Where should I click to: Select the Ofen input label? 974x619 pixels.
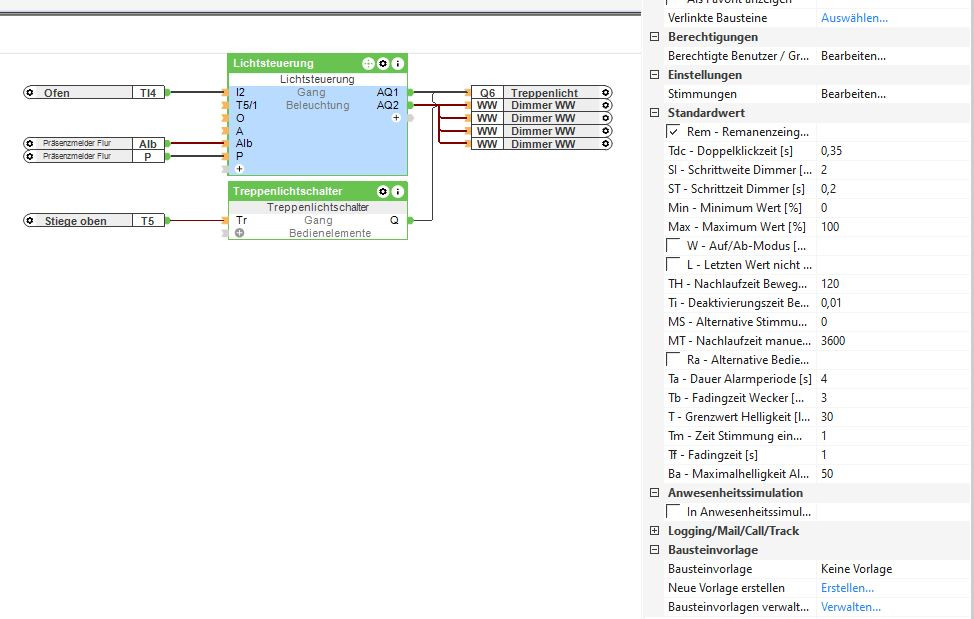[x=57, y=93]
